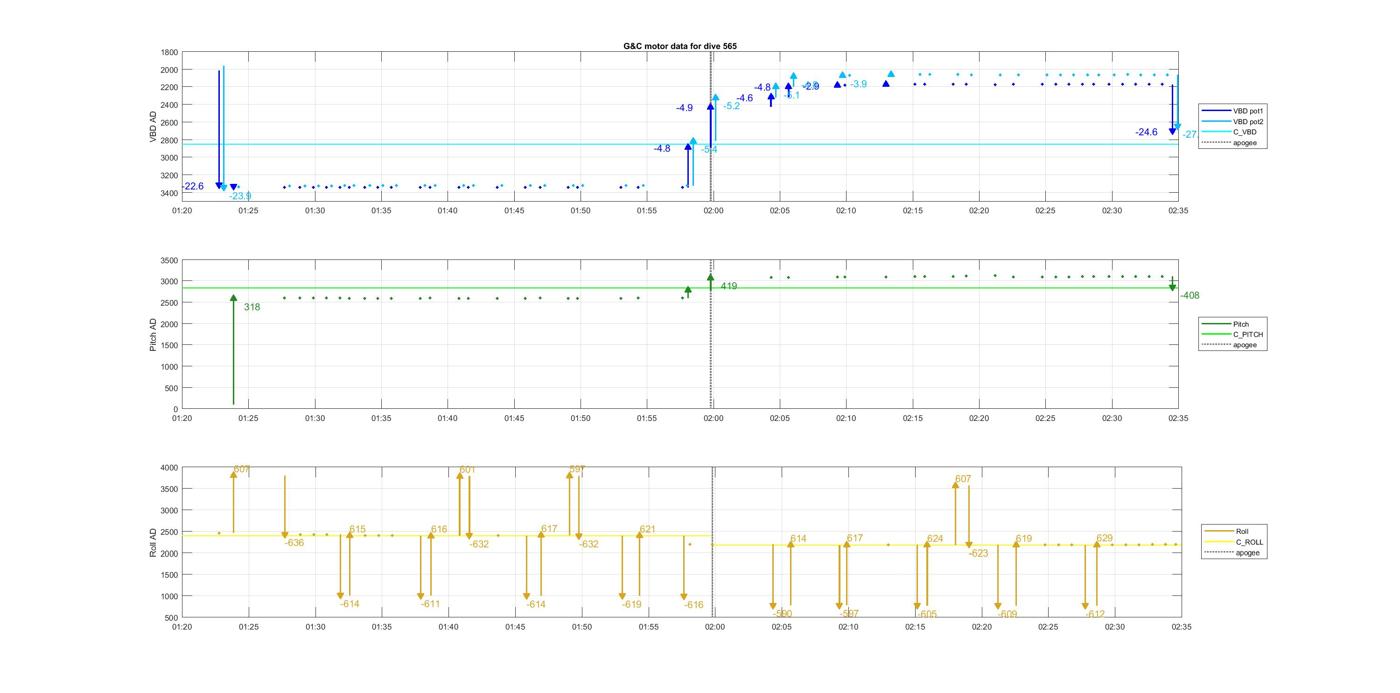Click the "0" tick on the Pitch axis

[x=176, y=409]
